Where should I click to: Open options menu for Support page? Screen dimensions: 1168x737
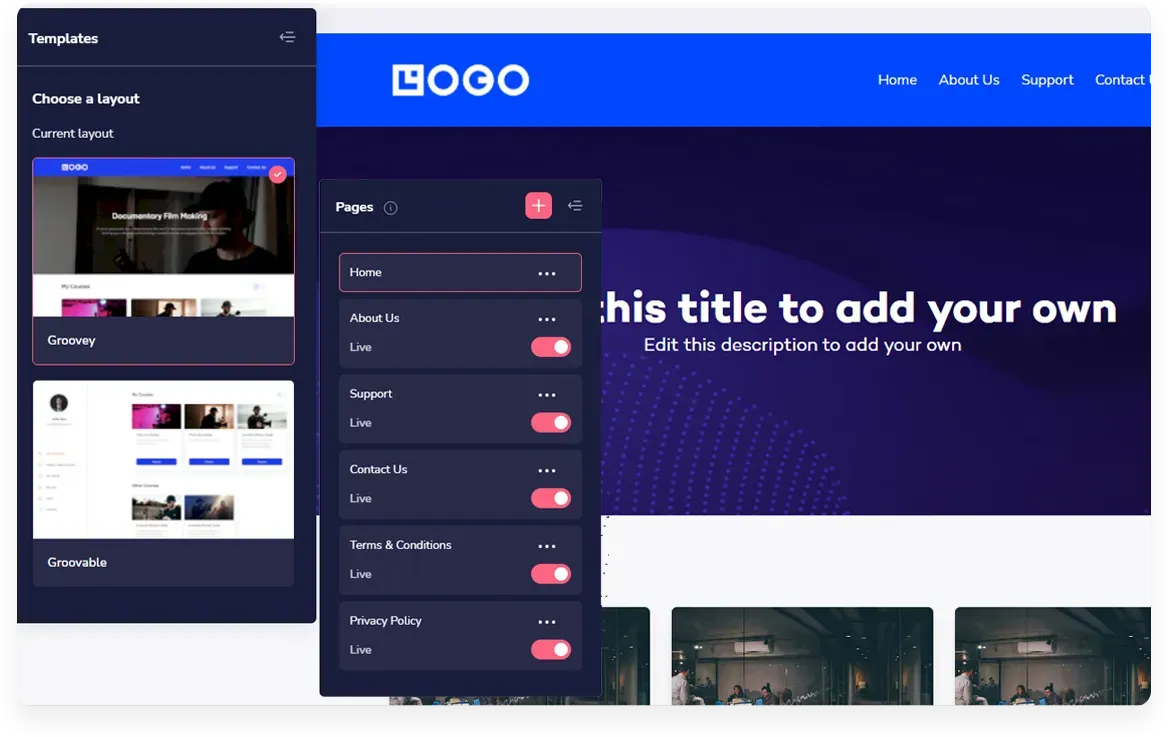pyautogui.click(x=546, y=395)
